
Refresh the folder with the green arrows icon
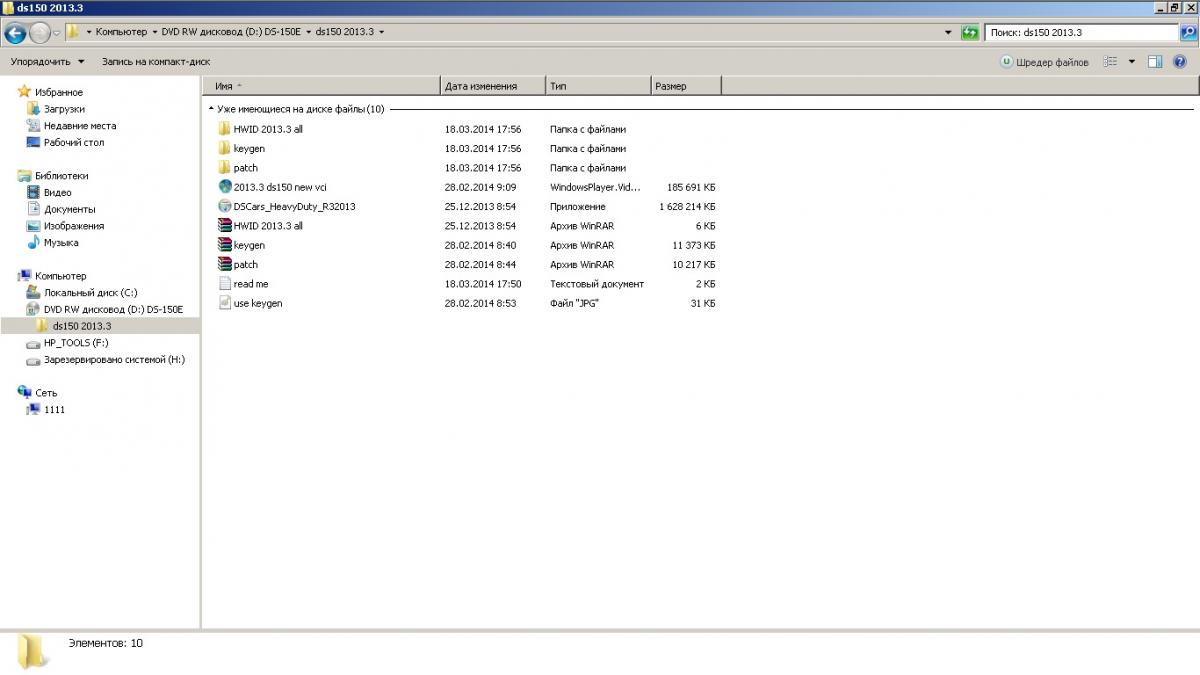969,32
